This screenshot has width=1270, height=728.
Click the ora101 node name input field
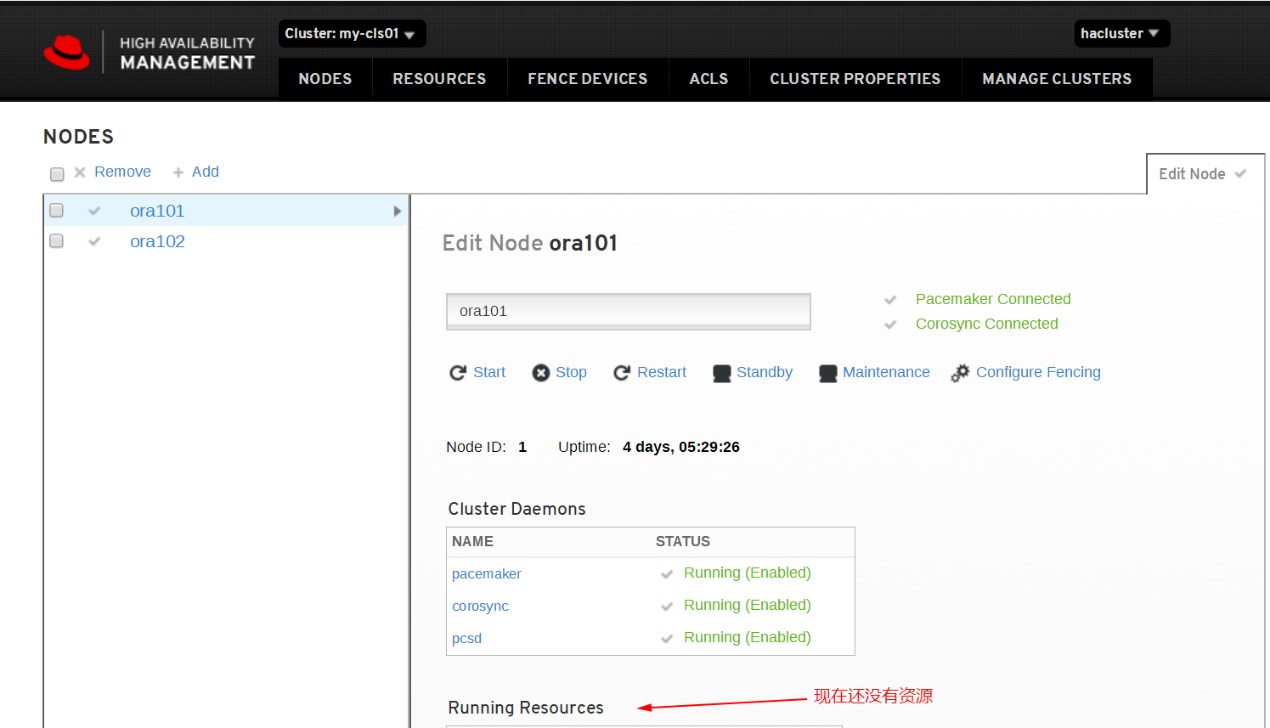(628, 311)
